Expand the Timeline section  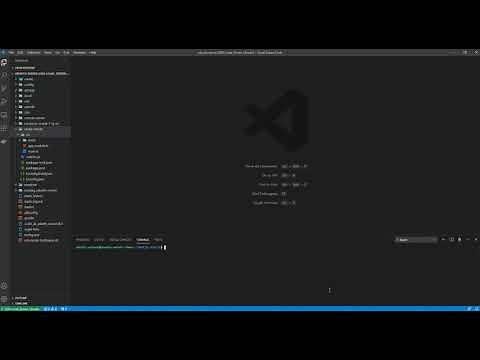[x=41, y=303]
